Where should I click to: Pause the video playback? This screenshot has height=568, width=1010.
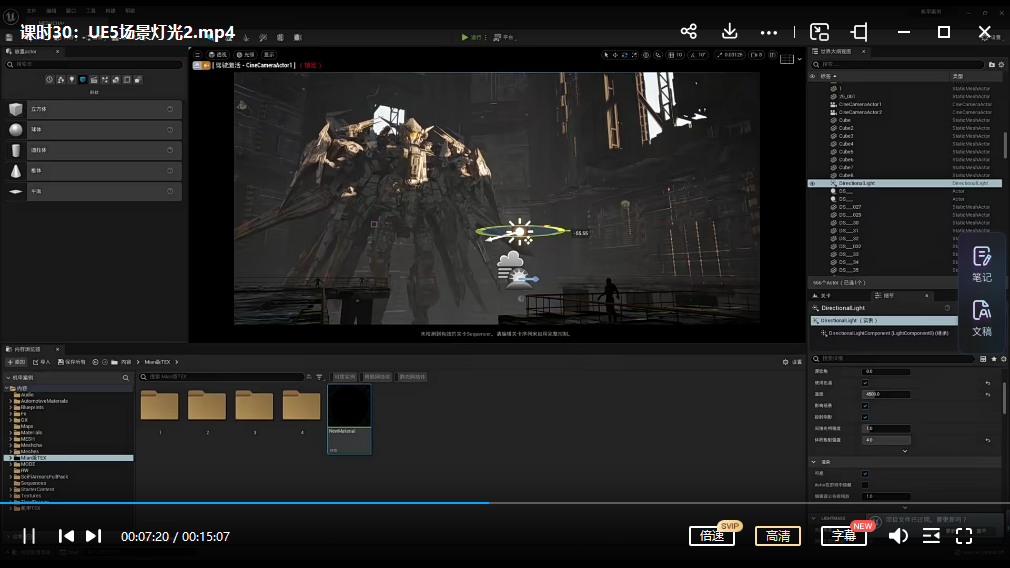(29, 536)
